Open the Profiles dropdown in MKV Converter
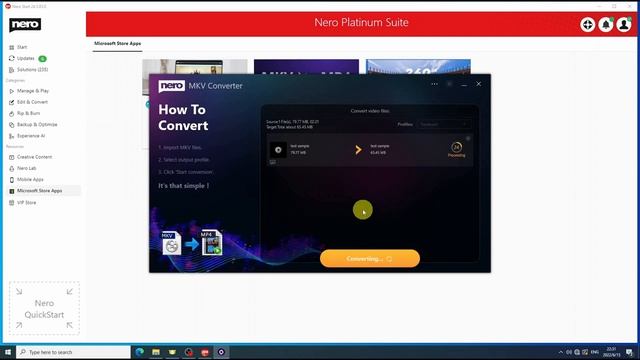640x360 pixels. (444, 124)
